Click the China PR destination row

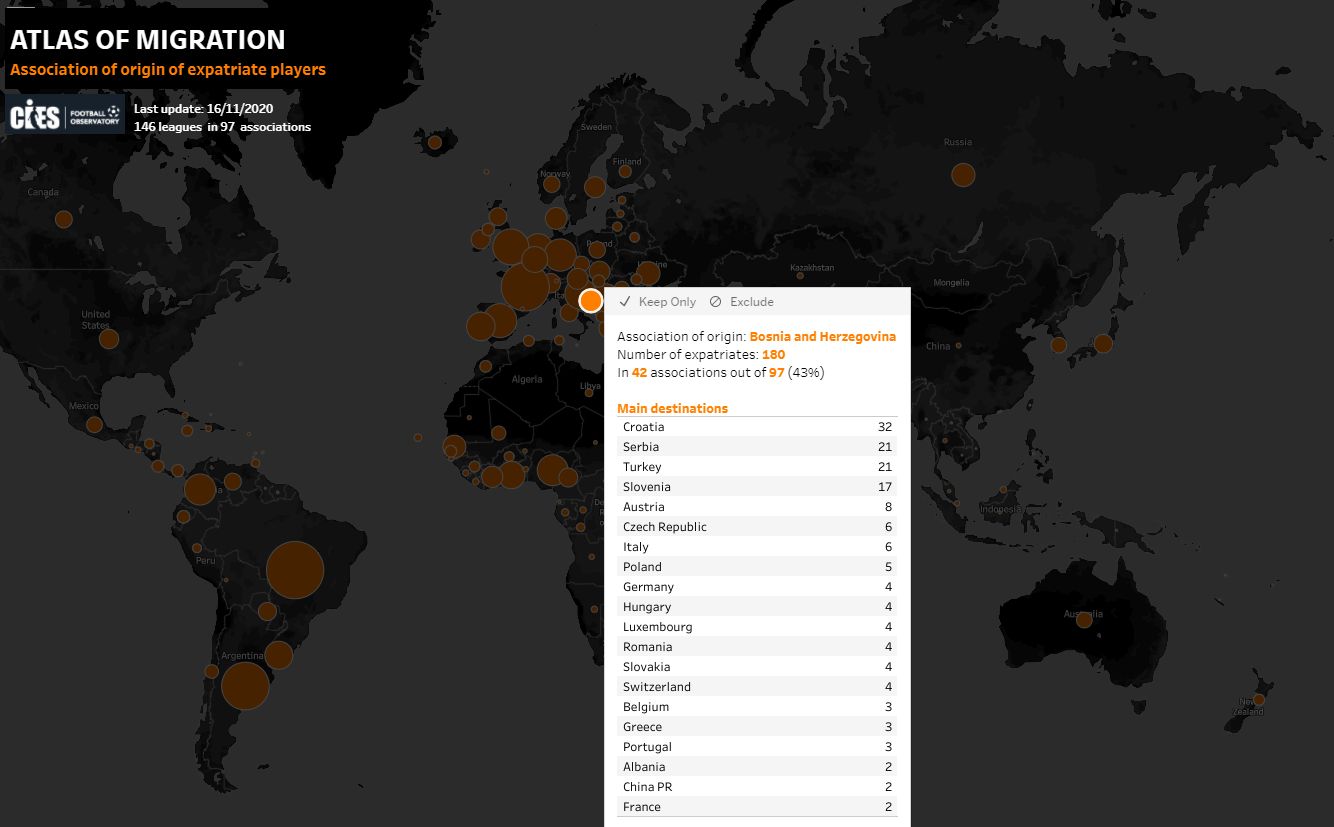(x=756, y=787)
